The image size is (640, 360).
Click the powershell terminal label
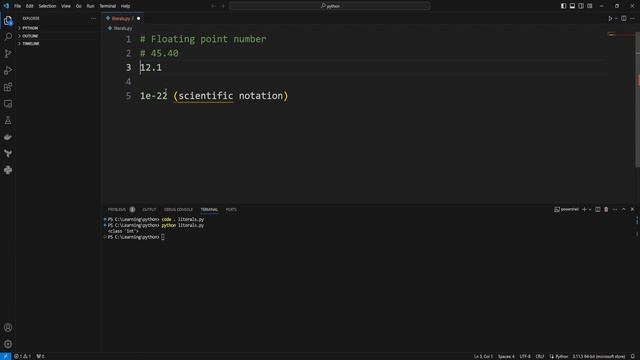click(567, 209)
